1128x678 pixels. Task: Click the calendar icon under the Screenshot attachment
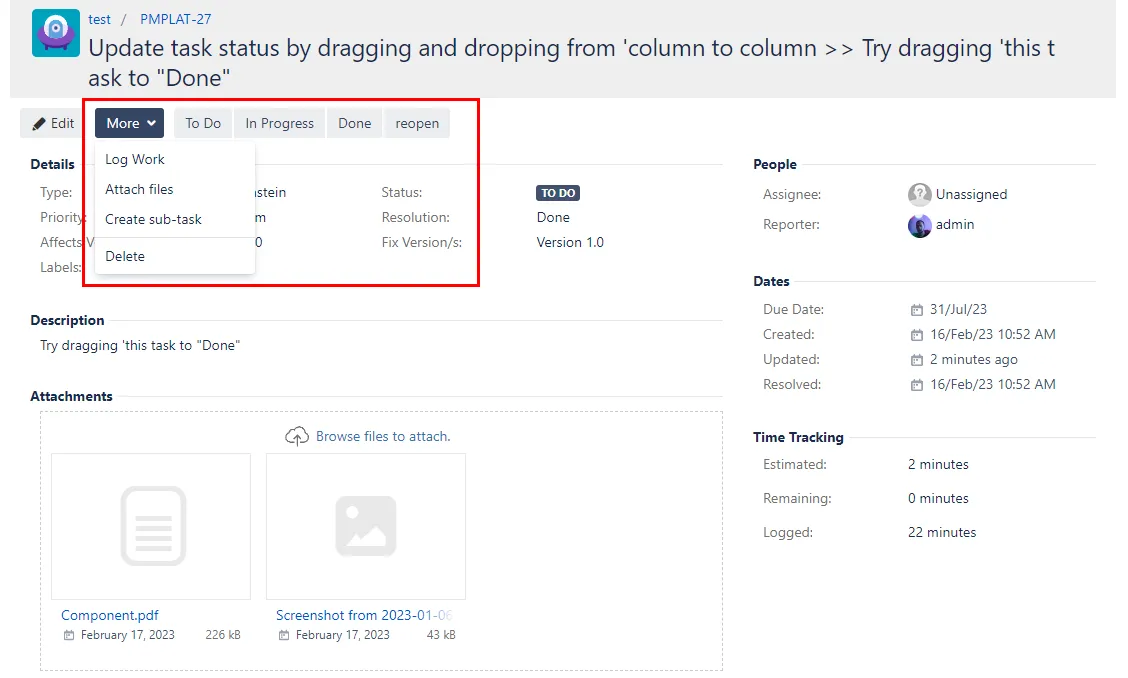(284, 636)
